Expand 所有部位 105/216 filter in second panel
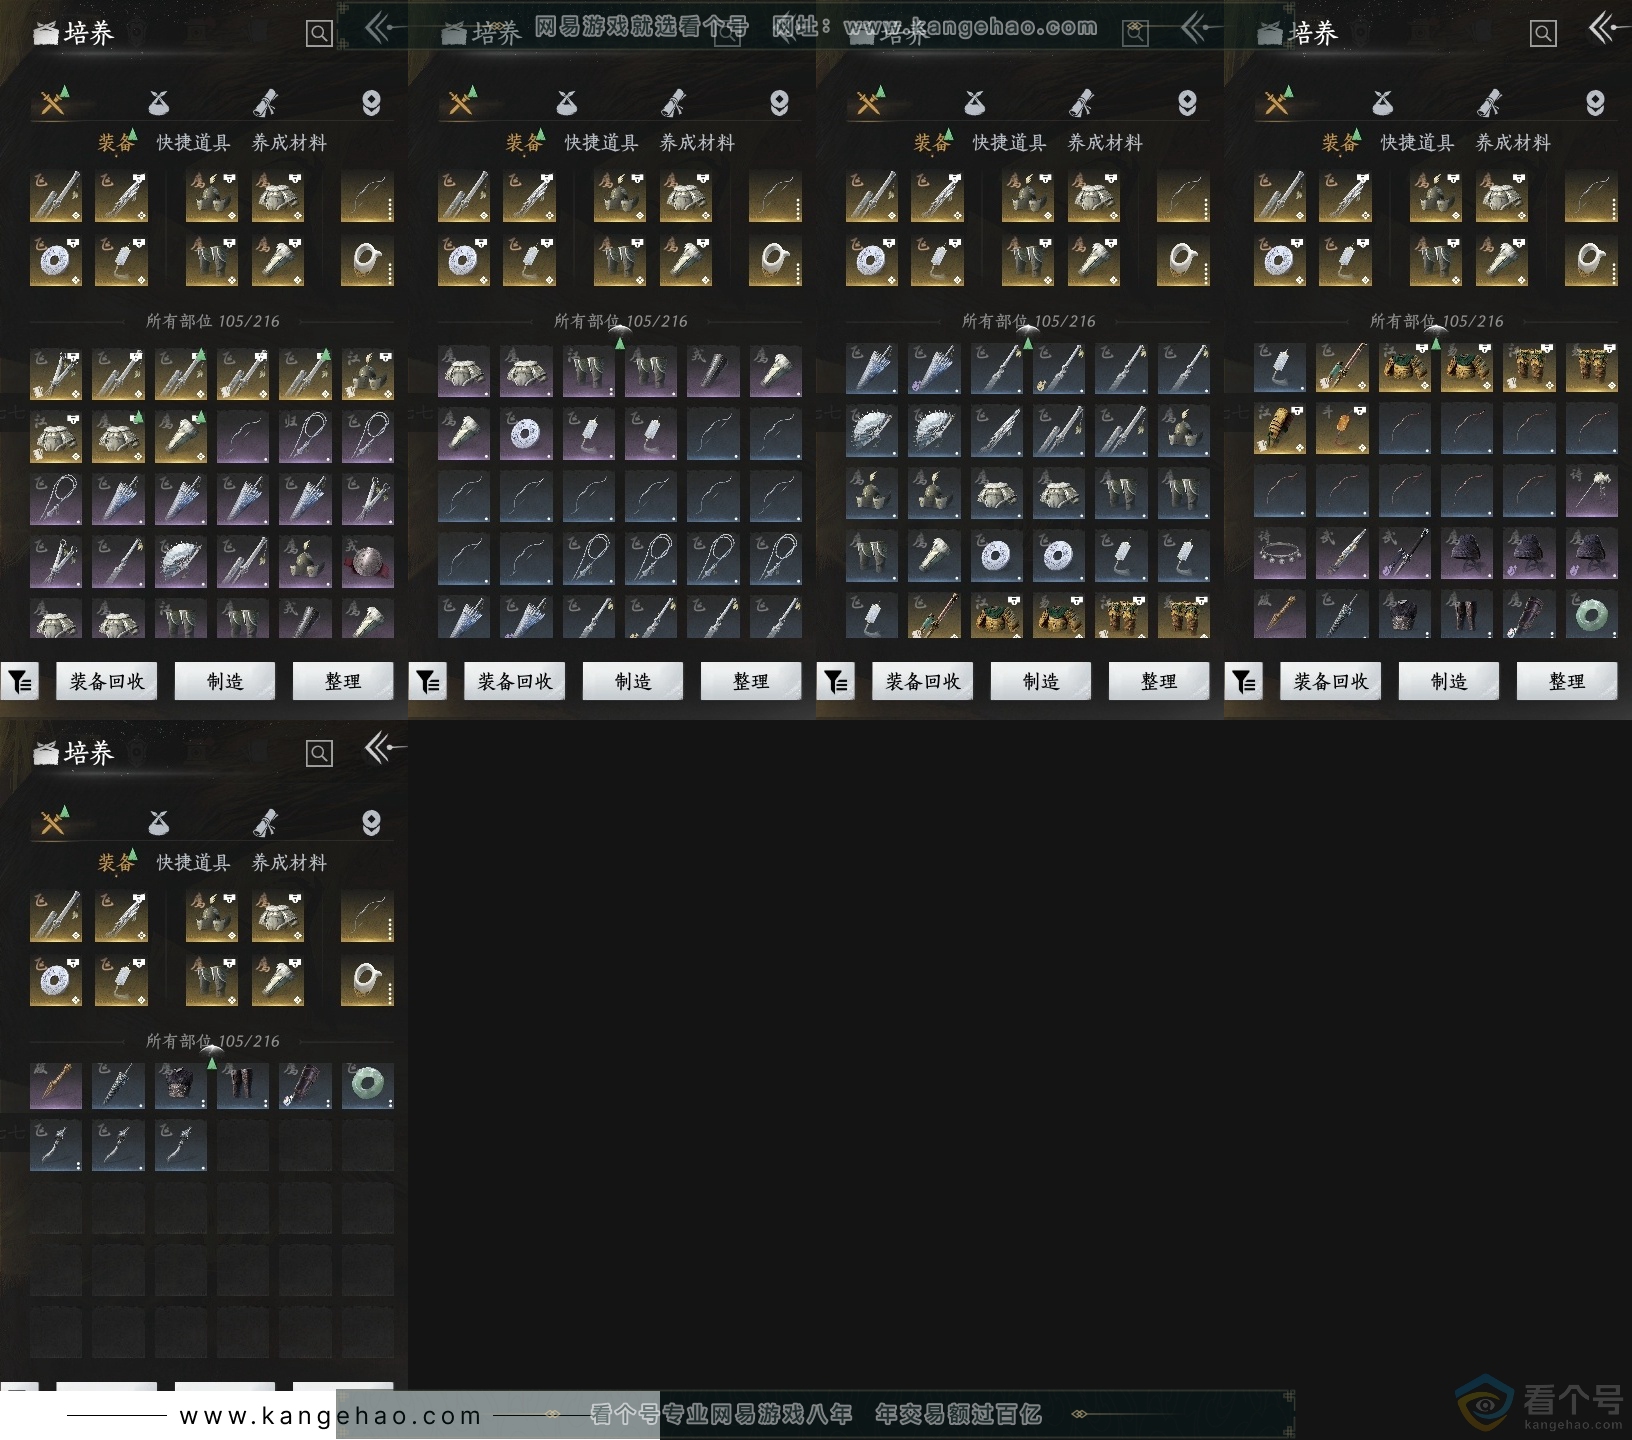Image resolution: width=1632 pixels, height=1440 pixels. click(620, 321)
